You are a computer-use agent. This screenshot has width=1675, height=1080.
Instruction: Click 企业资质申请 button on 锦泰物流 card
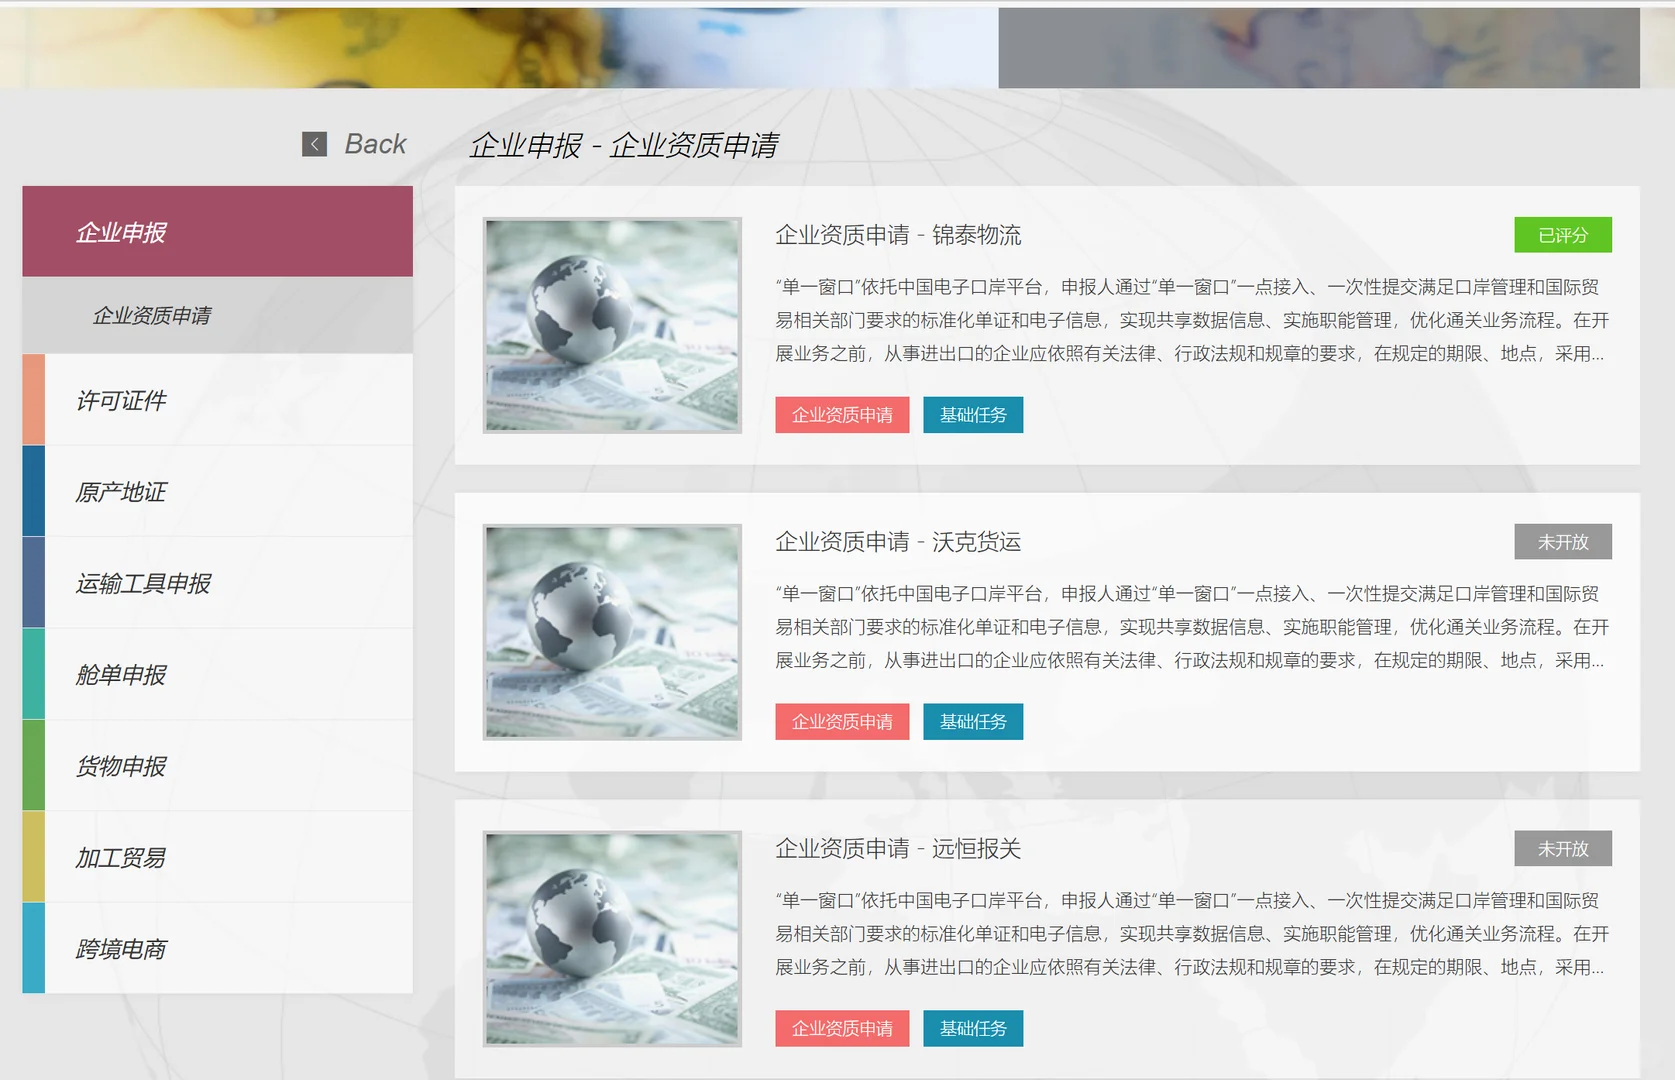coord(842,414)
